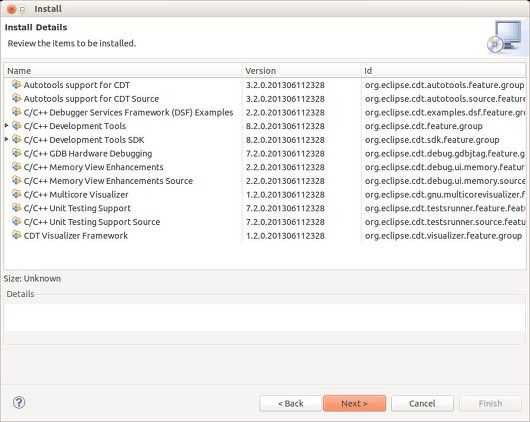Expand the C/C++ Development Tools SDK node

coord(6,139)
